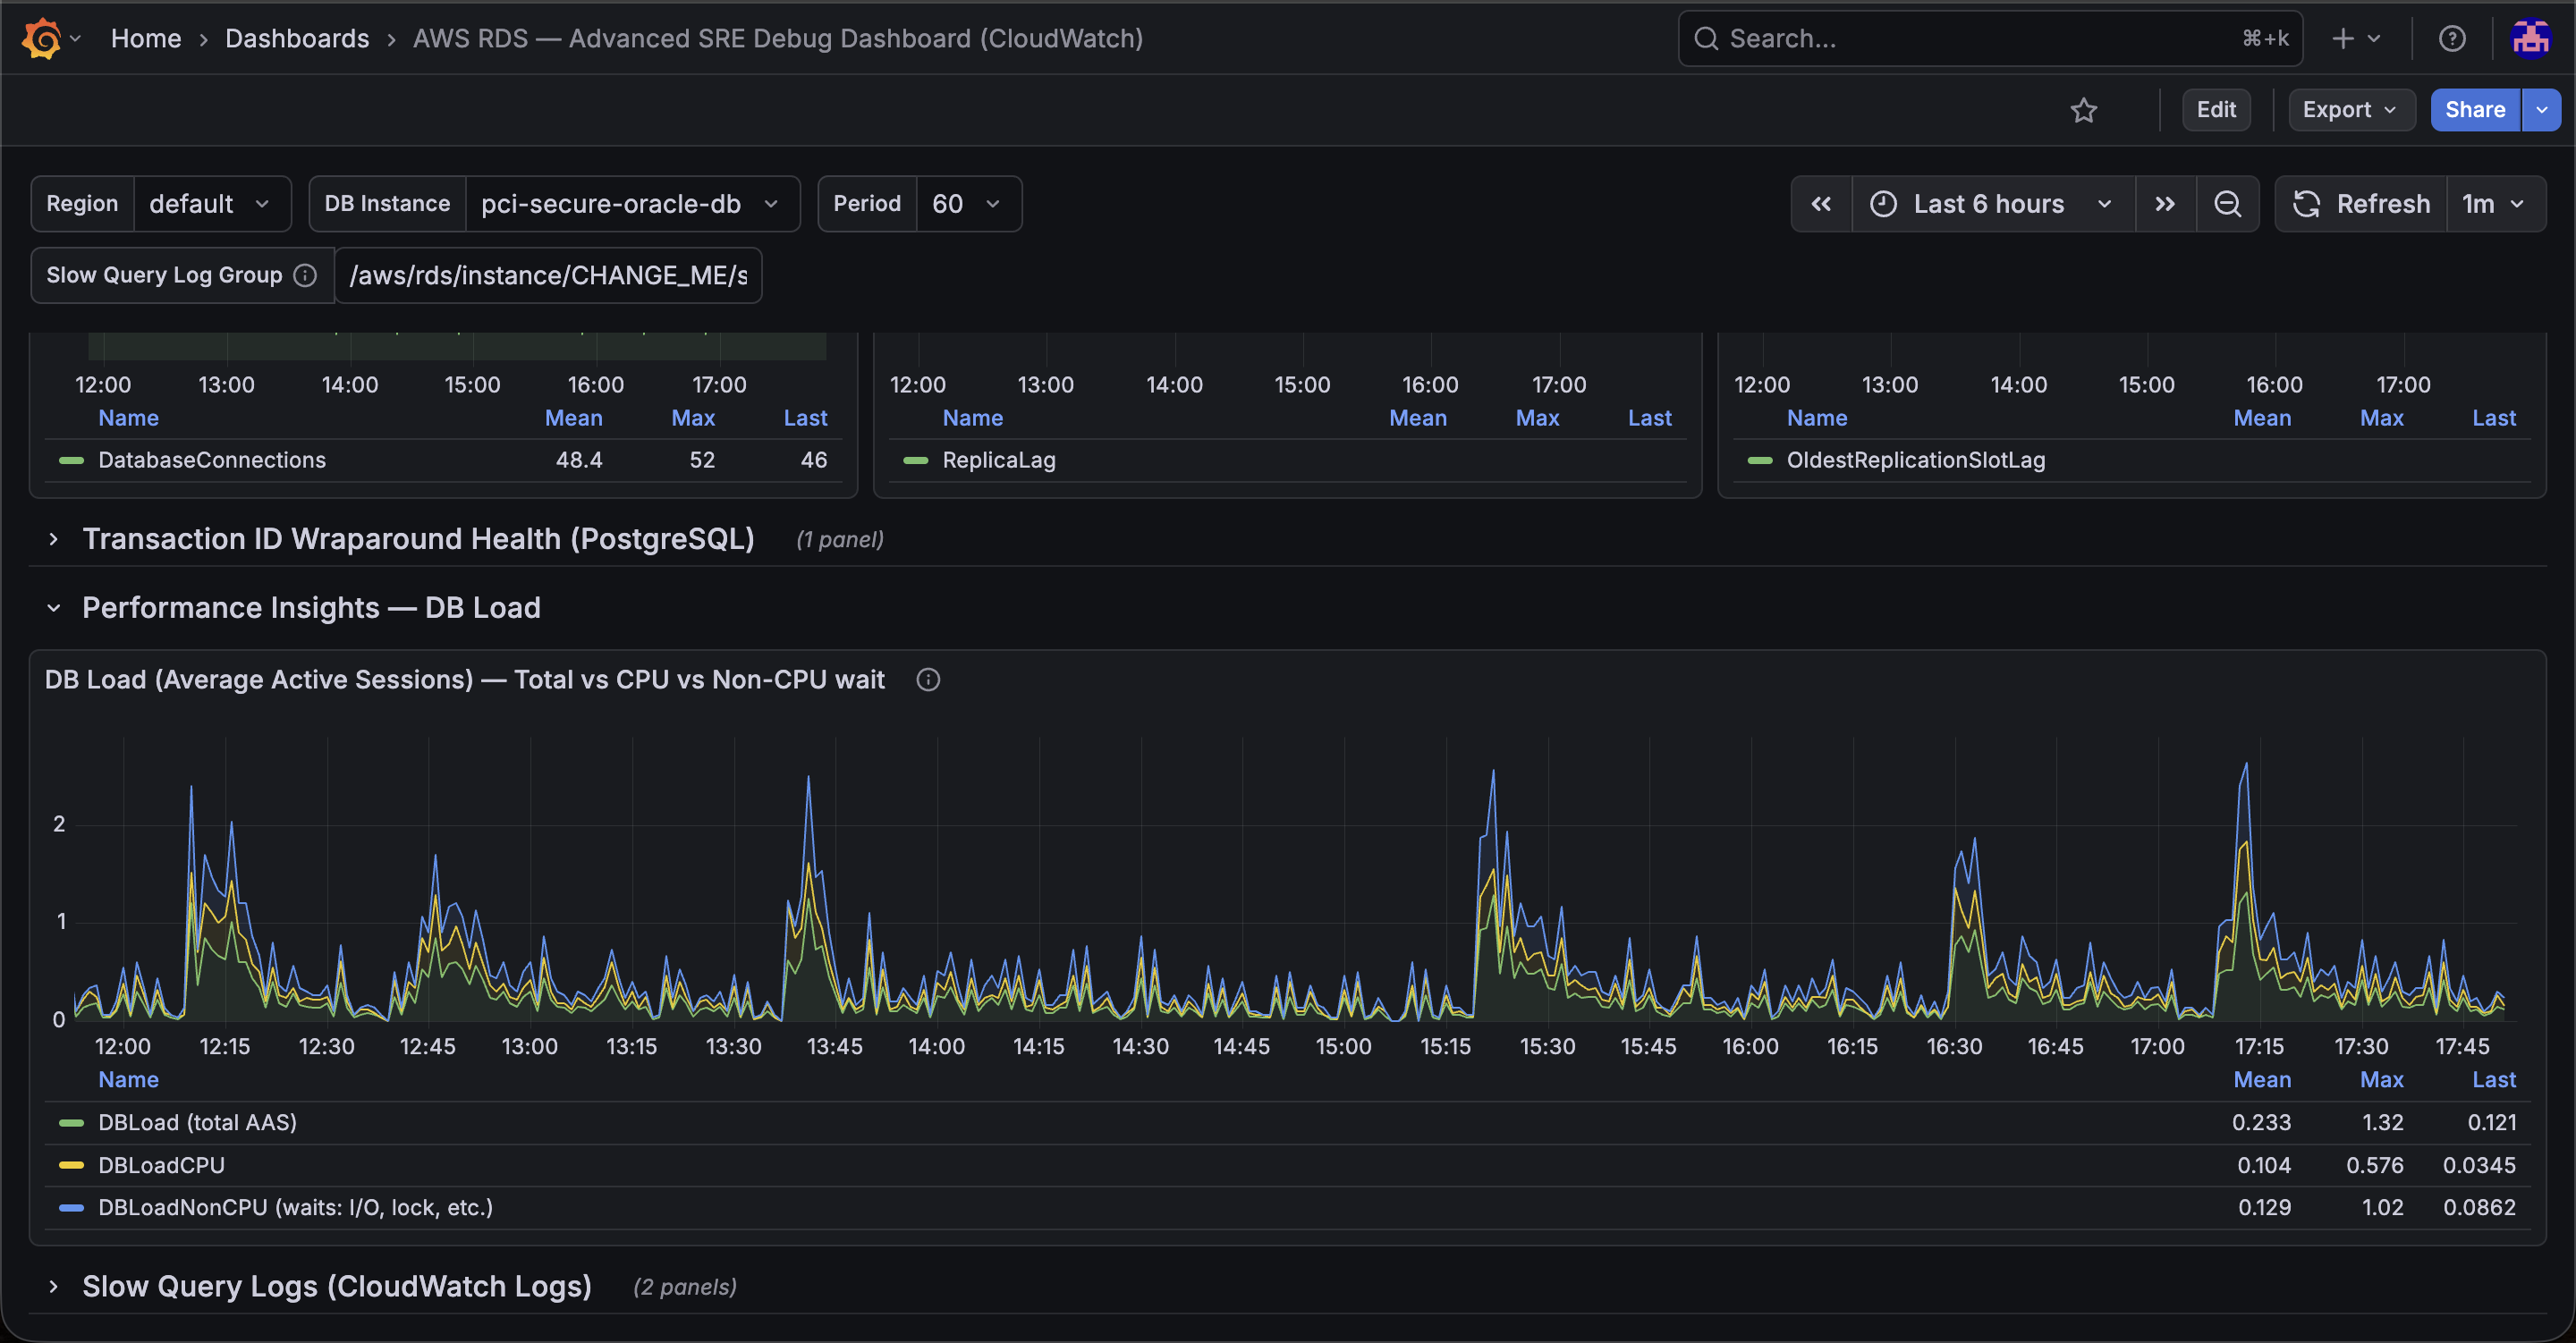Collapse Performance Insights — DB Load row
2576x1343 pixels.
click(x=311, y=608)
